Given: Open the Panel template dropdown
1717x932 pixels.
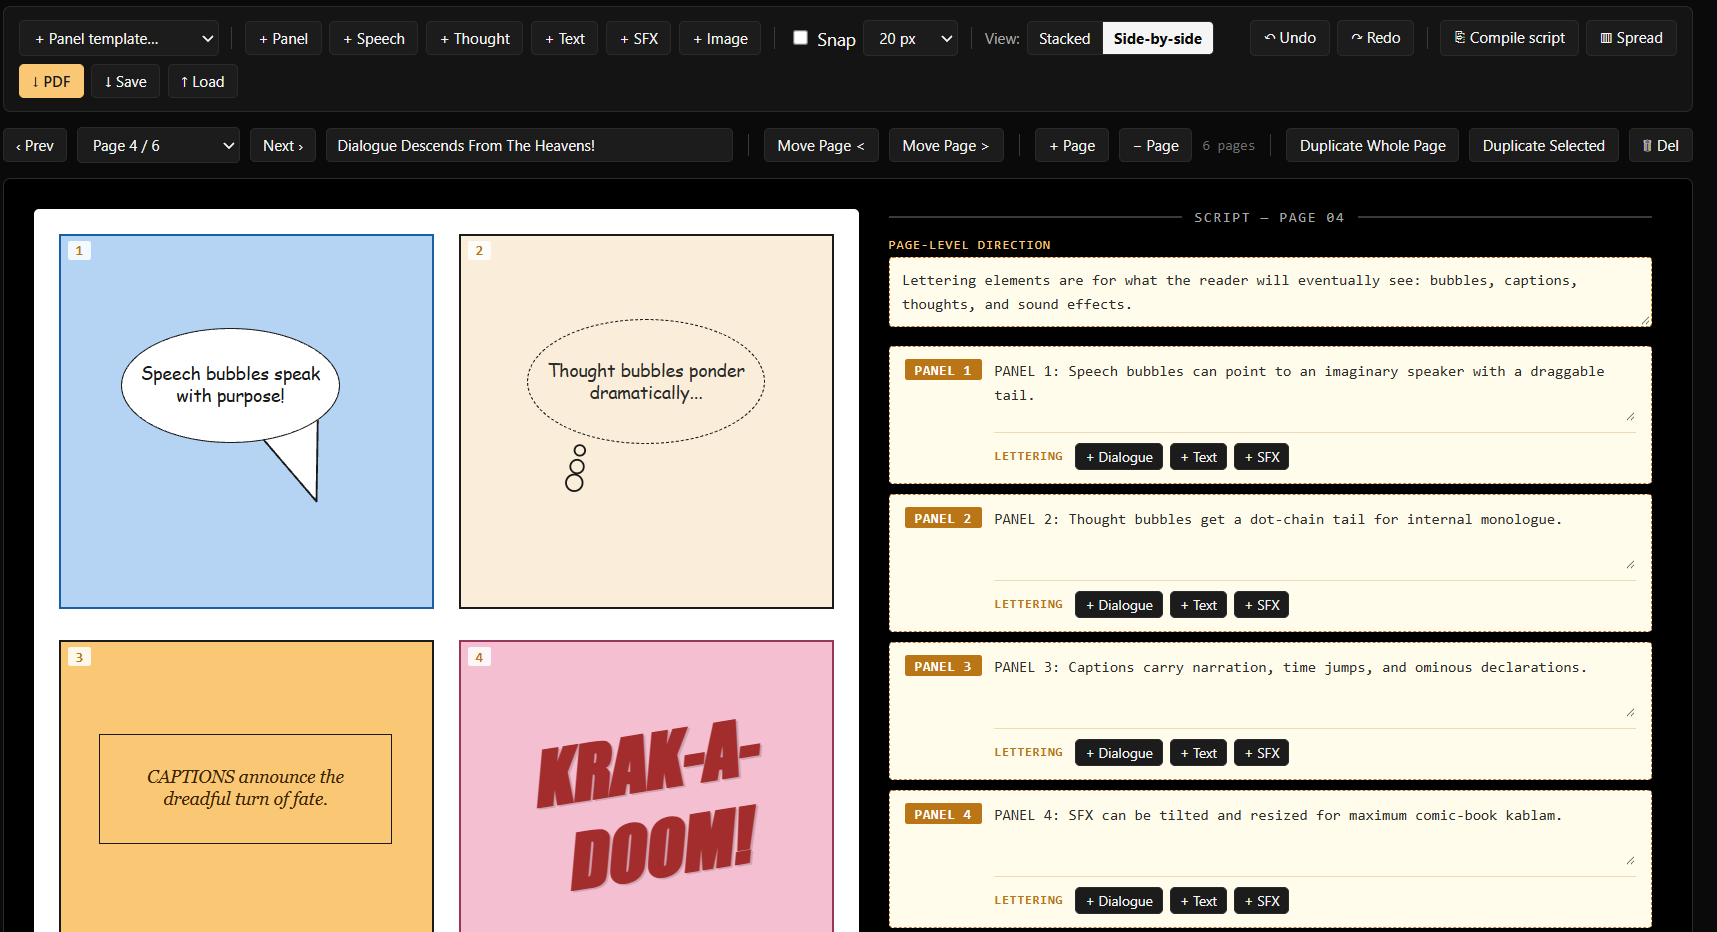Looking at the screenshot, I should (x=119, y=38).
